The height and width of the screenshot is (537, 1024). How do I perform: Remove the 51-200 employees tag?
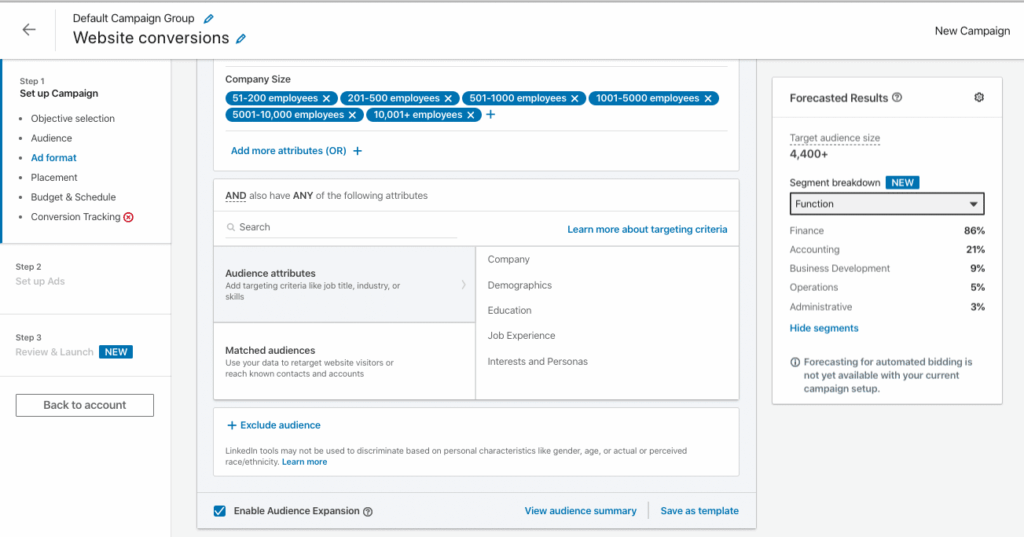[x=326, y=98]
